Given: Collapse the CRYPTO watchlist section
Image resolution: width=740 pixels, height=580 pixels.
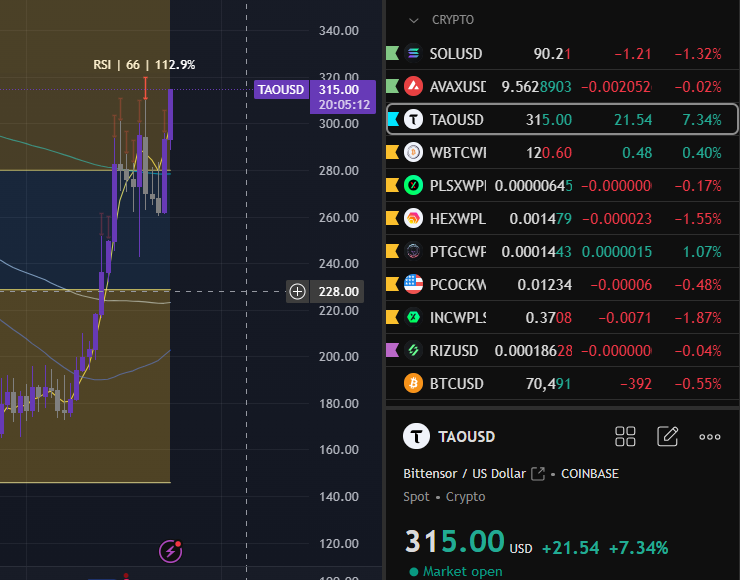Looking at the screenshot, I should click(414, 20).
